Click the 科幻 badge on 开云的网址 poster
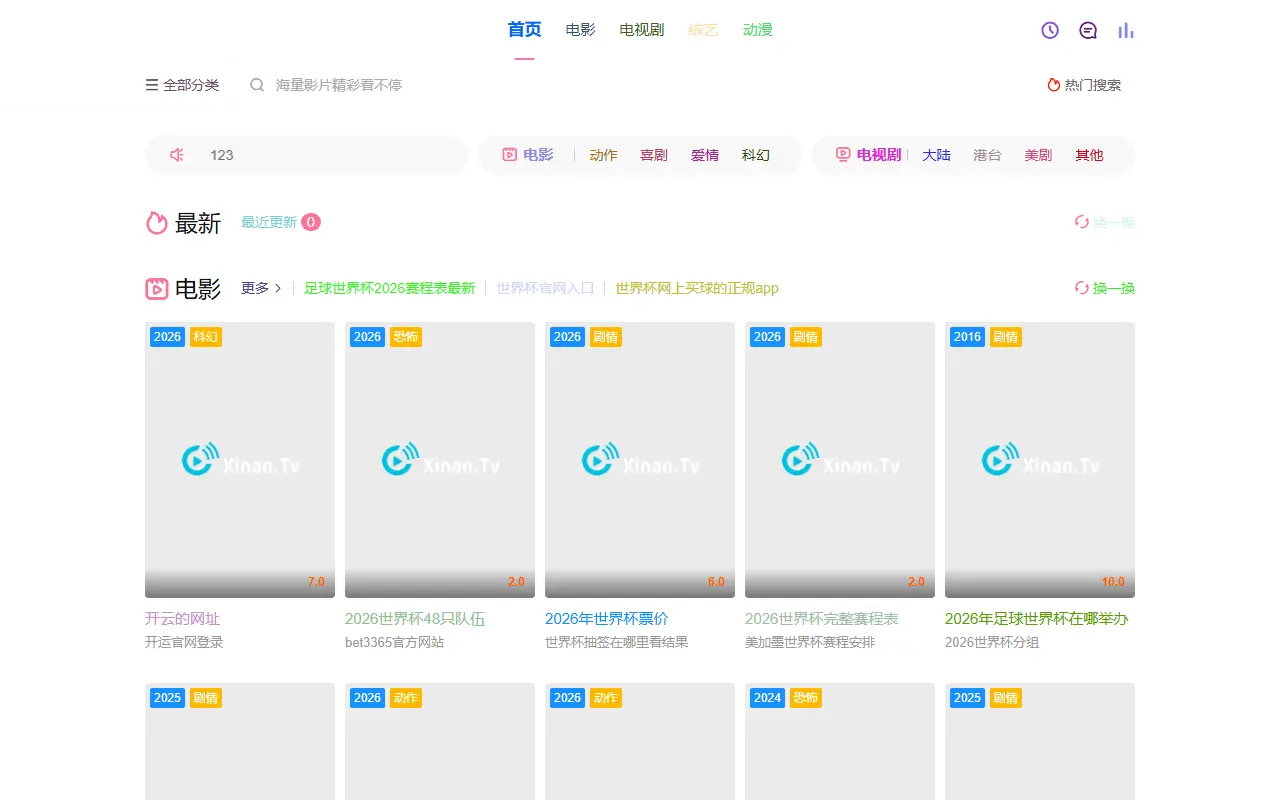Image resolution: width=1280 pixels, height=800 pixels. (206, 337)
